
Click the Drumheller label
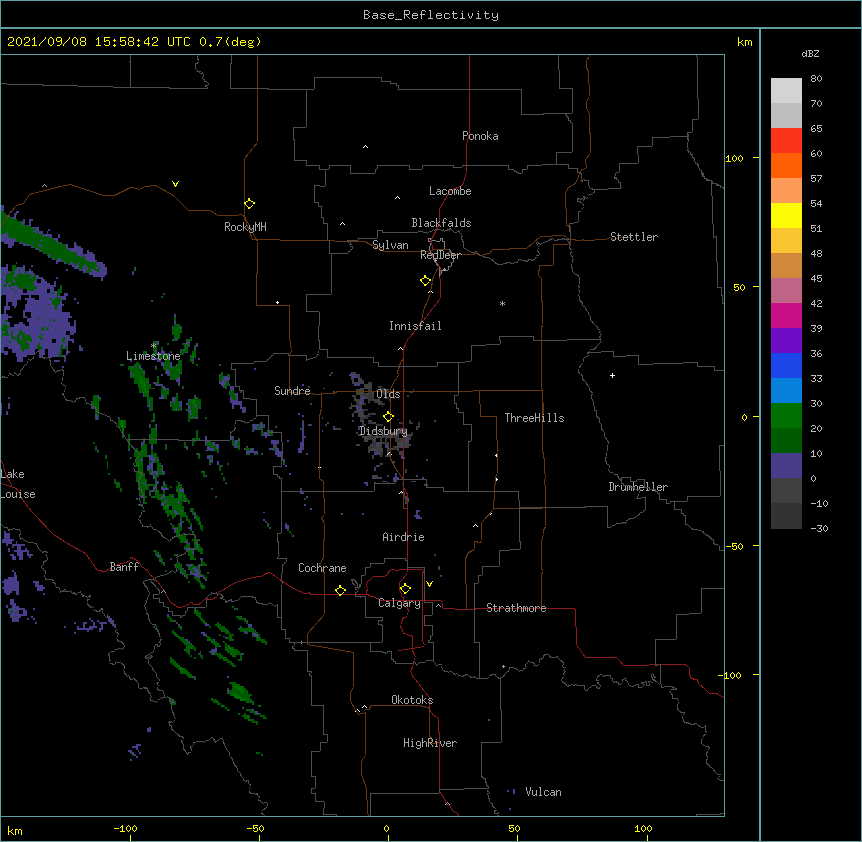tap(638, 487)
